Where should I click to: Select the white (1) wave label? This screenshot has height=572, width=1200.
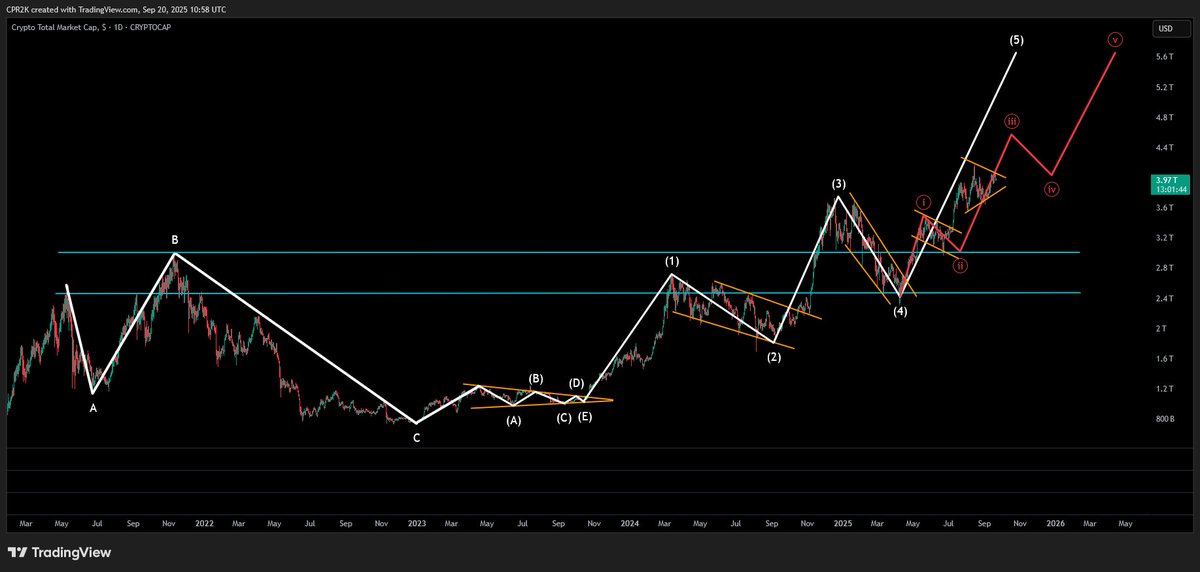click(x=674, y=261)
